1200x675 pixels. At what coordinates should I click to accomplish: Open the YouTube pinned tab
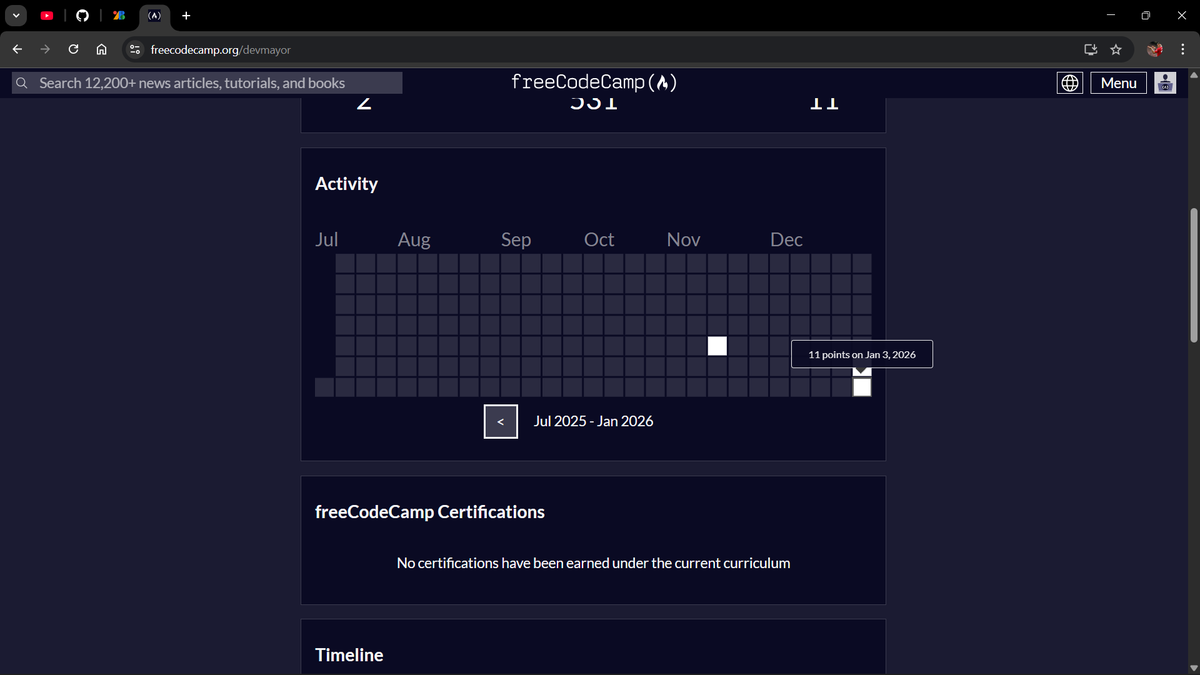[x=48, y=15]
